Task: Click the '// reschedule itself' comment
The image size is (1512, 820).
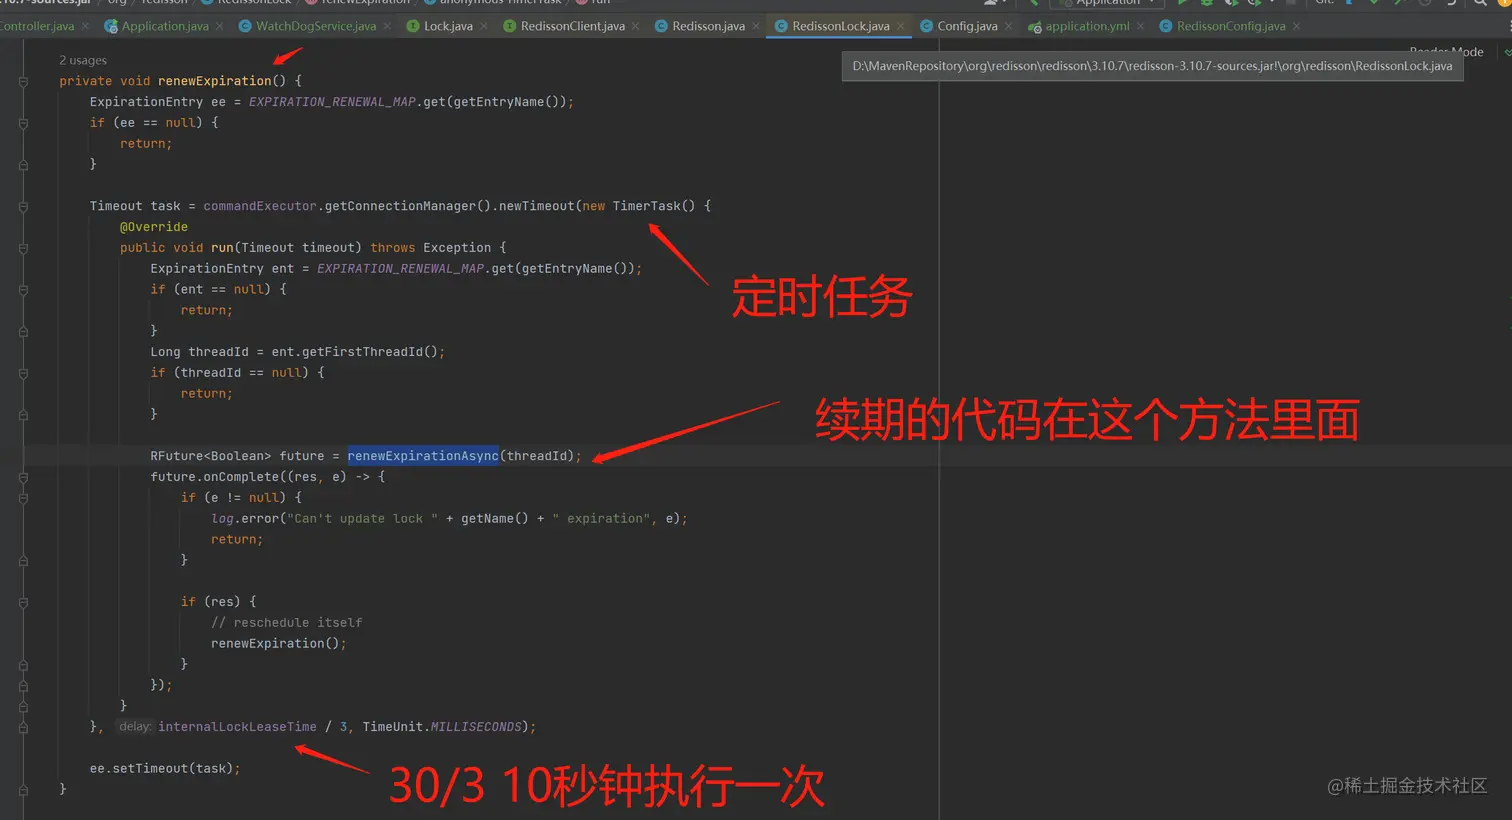Action: 287,622
